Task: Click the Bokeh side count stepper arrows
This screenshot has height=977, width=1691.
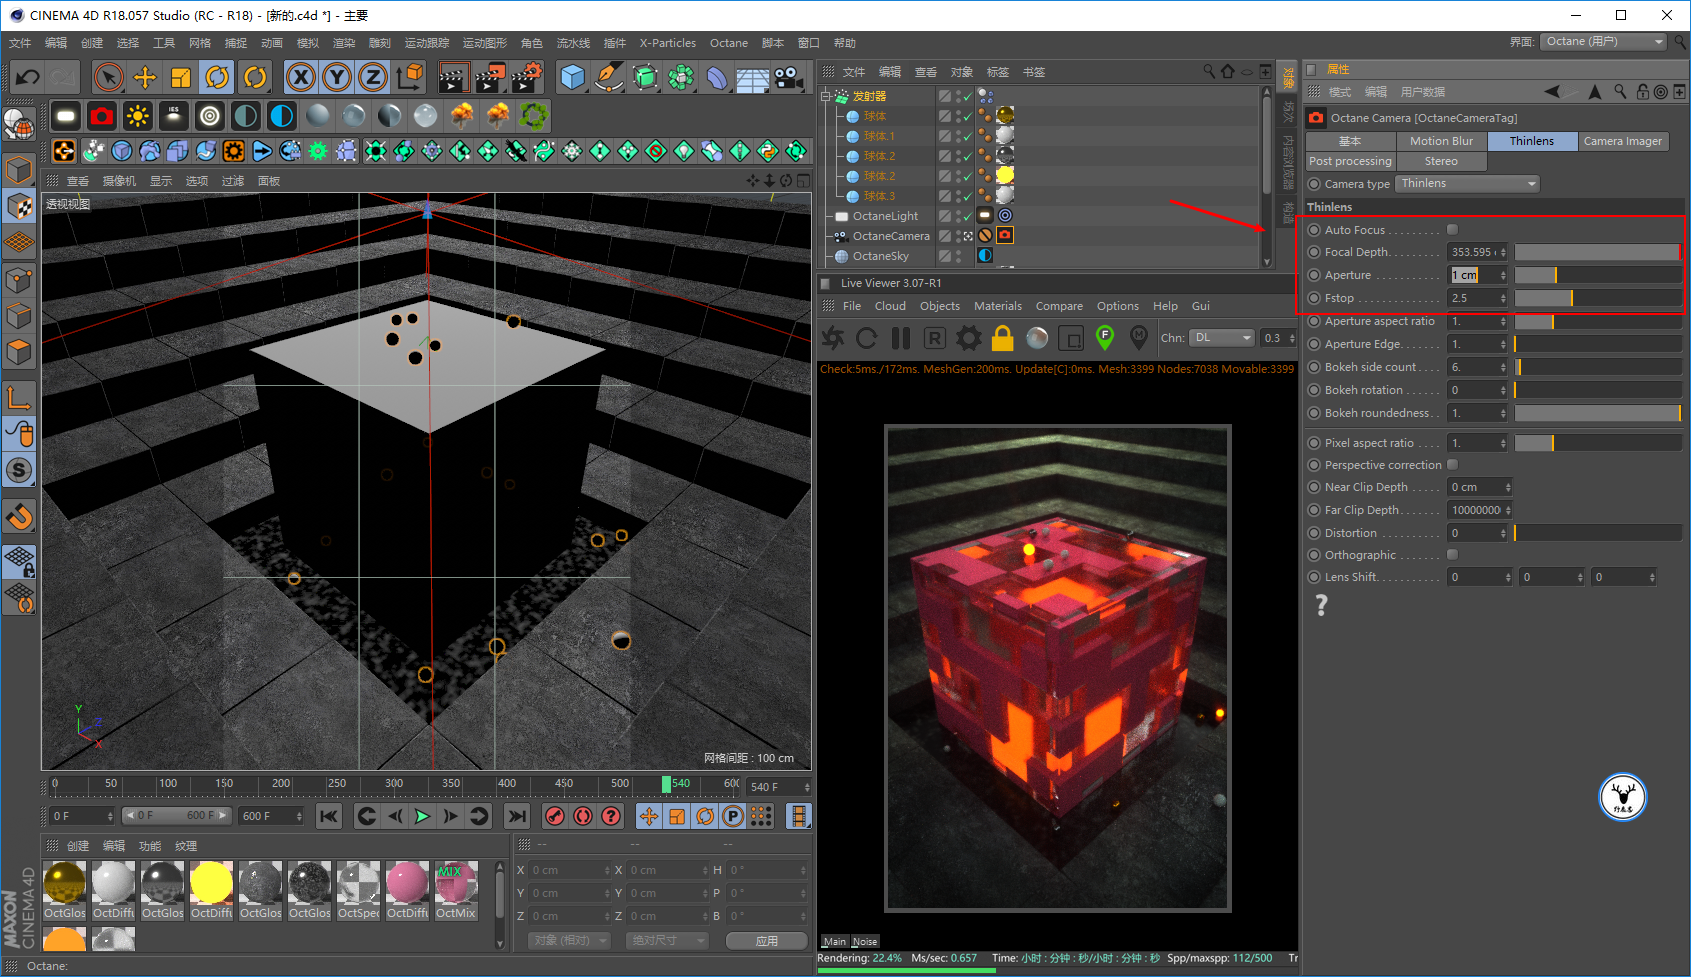Action: (x=1503, y=368)
